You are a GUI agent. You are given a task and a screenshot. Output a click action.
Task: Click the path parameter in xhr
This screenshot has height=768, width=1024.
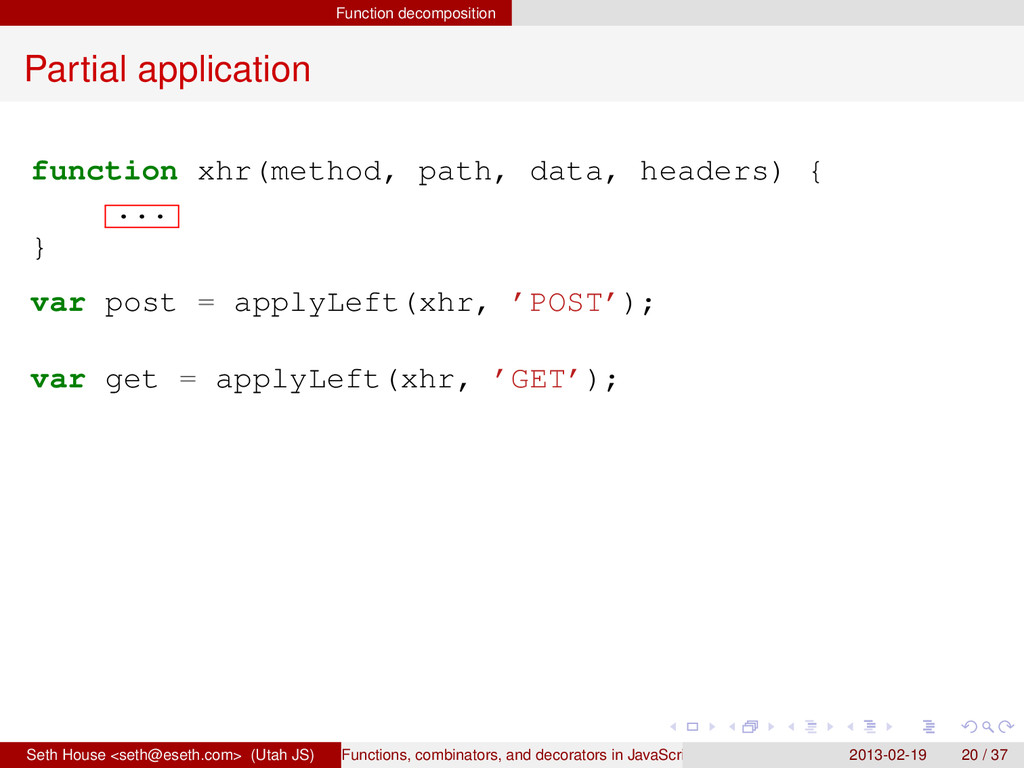coord(455,172)
